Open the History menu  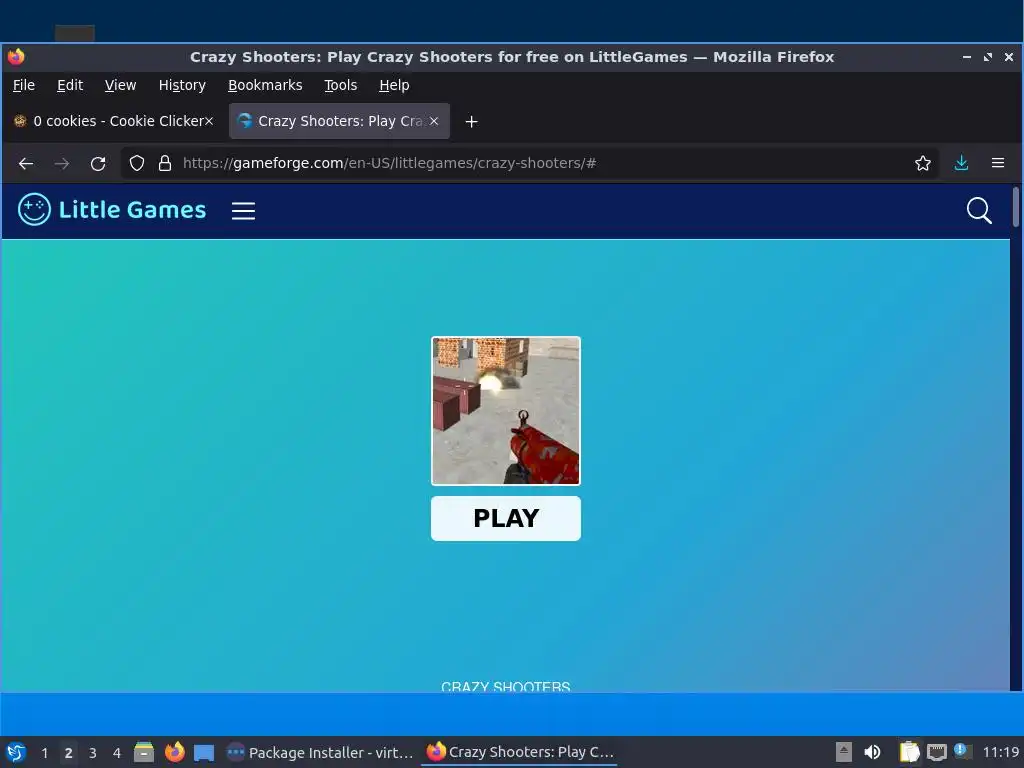pos(182,86)
